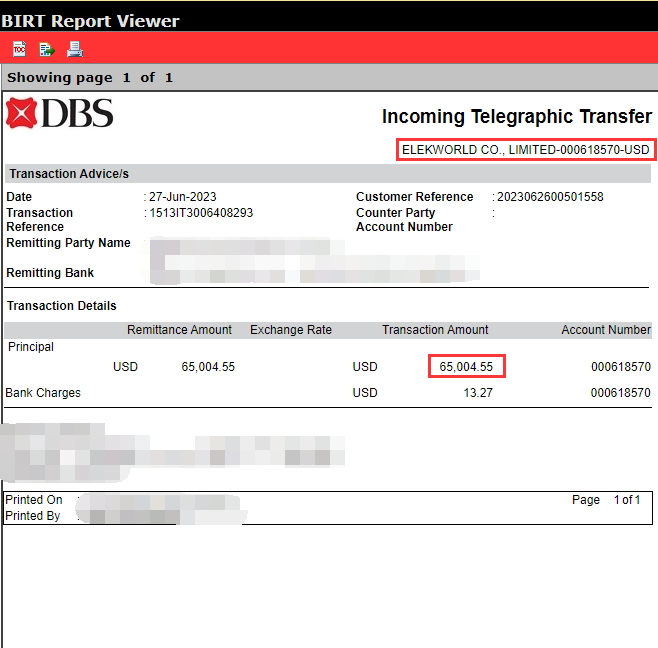Select customer reference 2023062600501558
658x648 pixels.
pos(550,197)
